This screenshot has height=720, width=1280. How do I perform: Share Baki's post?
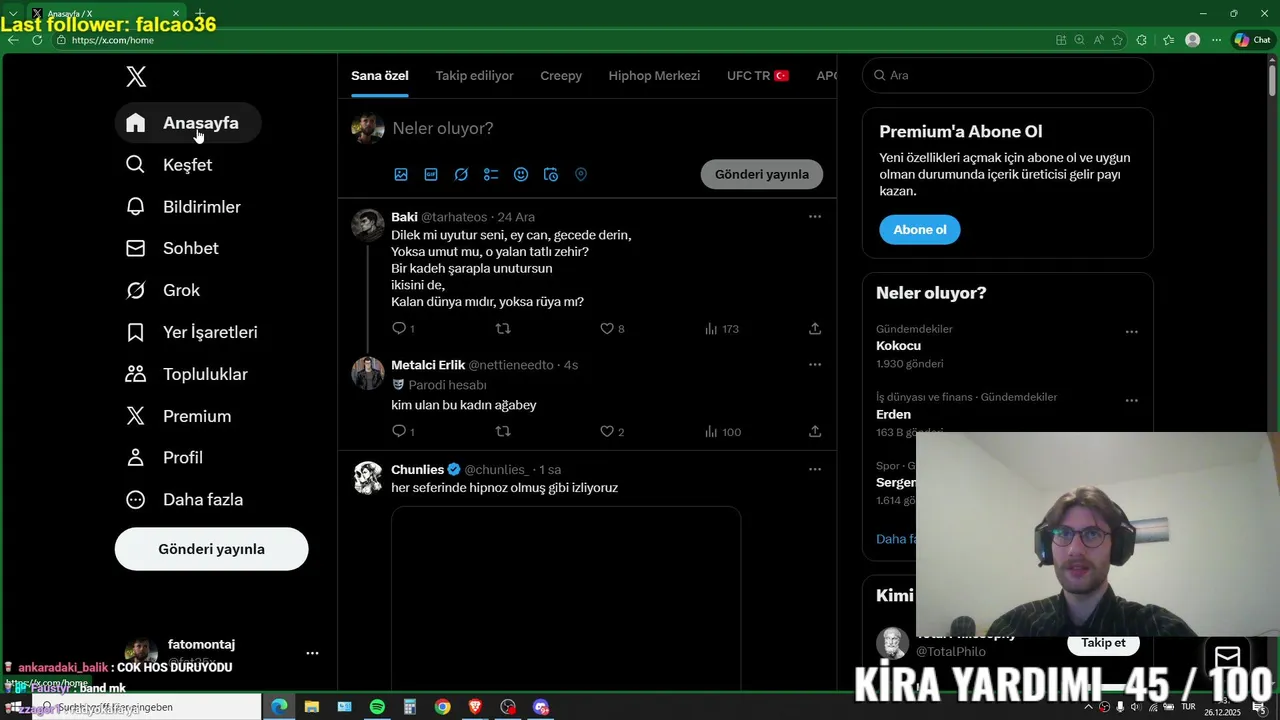point(815,328)
